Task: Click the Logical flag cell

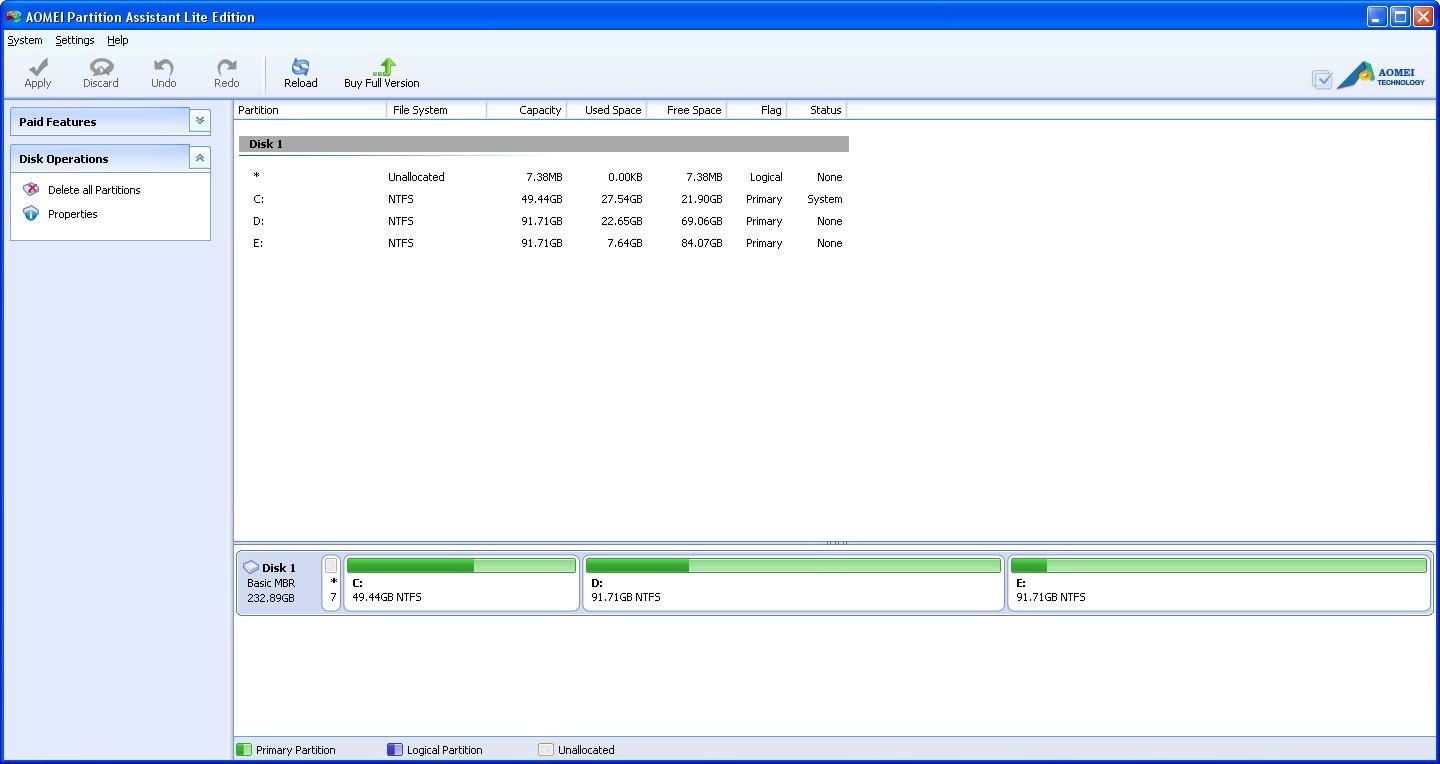Action: point(766,177)
